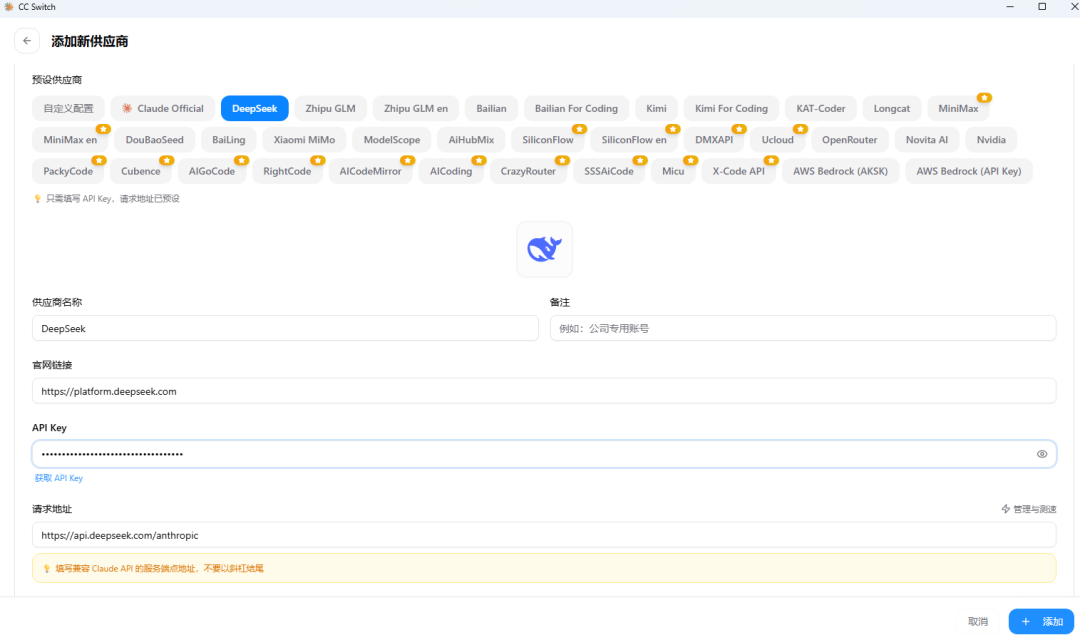
Task: Select X-Code API preset
Action: (739, 171)
